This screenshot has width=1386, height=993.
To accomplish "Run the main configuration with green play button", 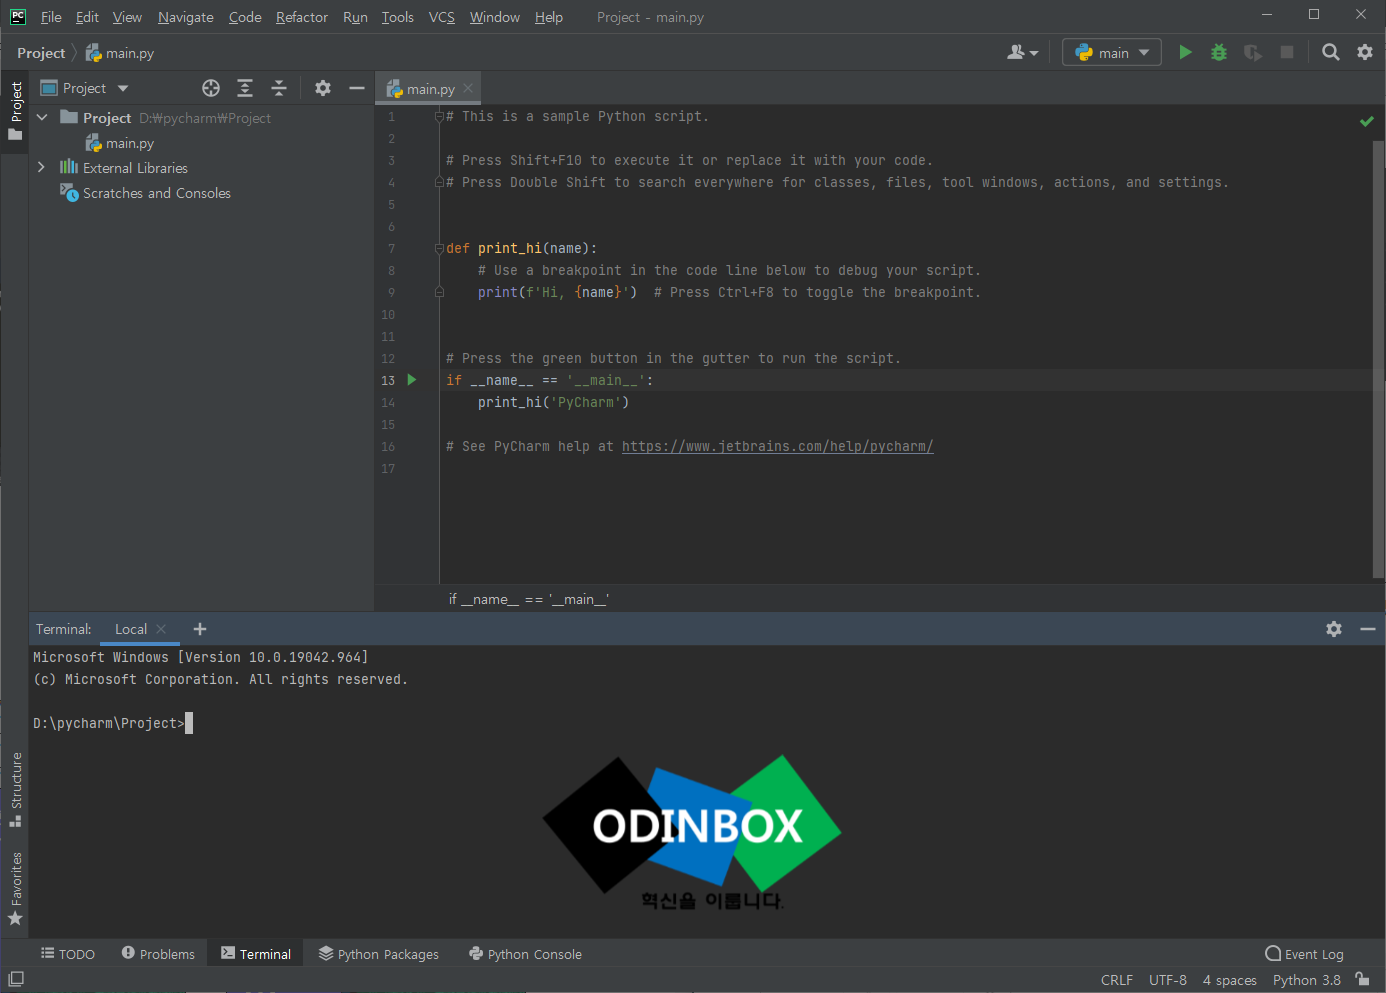I will pyautogui.click(x=1185, y=52).
